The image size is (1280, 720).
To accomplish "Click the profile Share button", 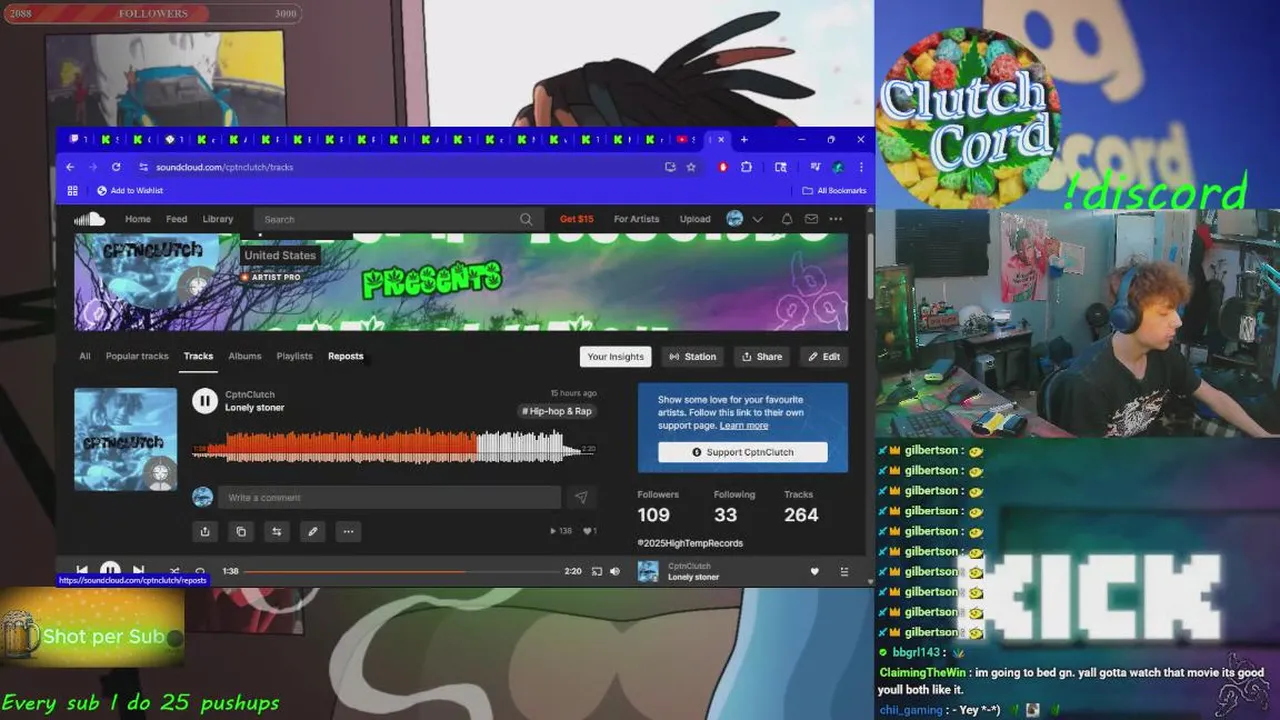I will click(762, 357).
